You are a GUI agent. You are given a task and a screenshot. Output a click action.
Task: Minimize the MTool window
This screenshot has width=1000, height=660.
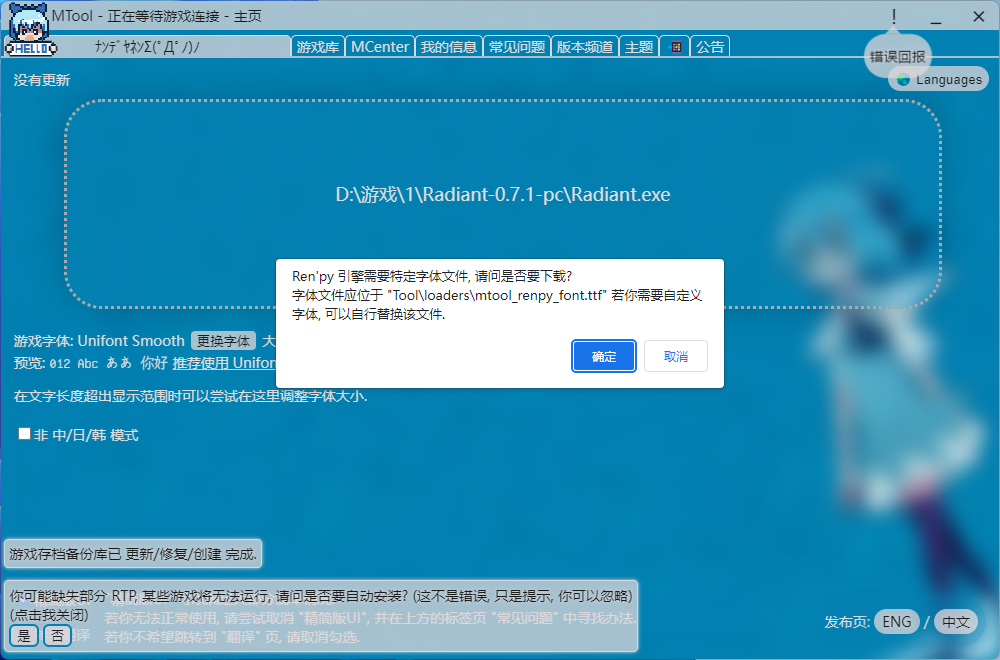936,17
